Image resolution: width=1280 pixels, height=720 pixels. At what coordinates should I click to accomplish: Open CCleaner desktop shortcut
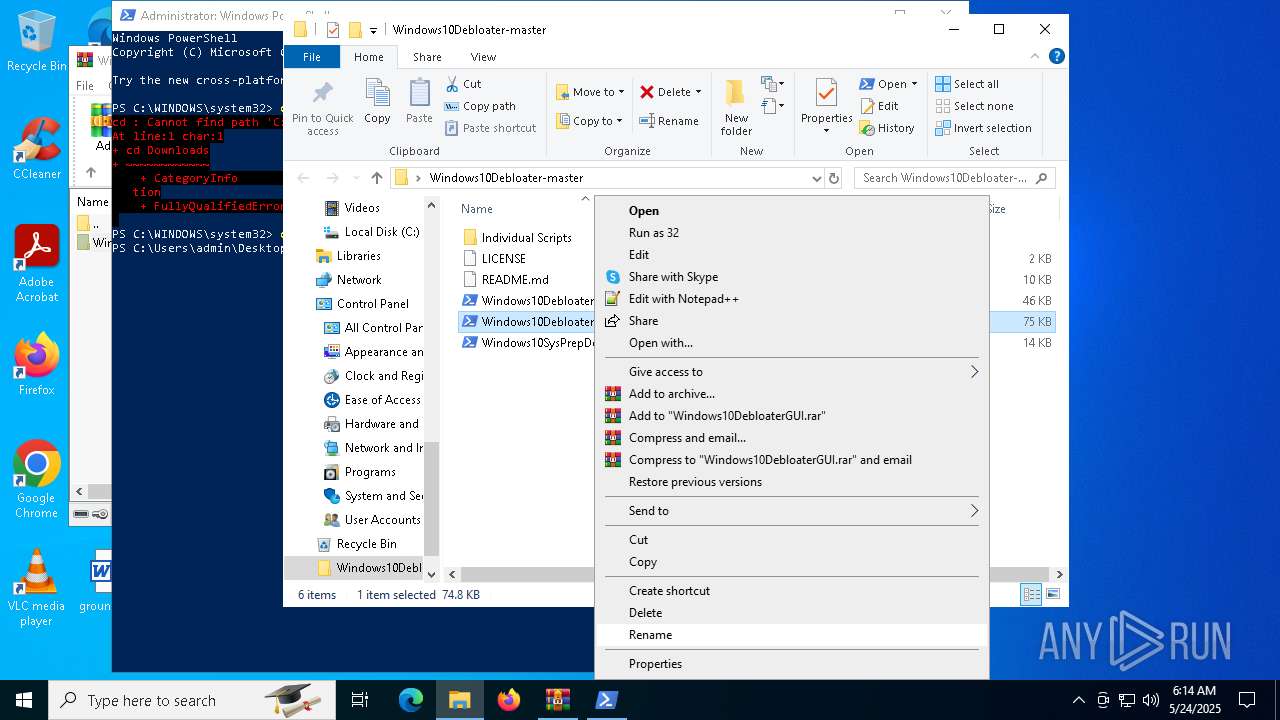(37, 149)
